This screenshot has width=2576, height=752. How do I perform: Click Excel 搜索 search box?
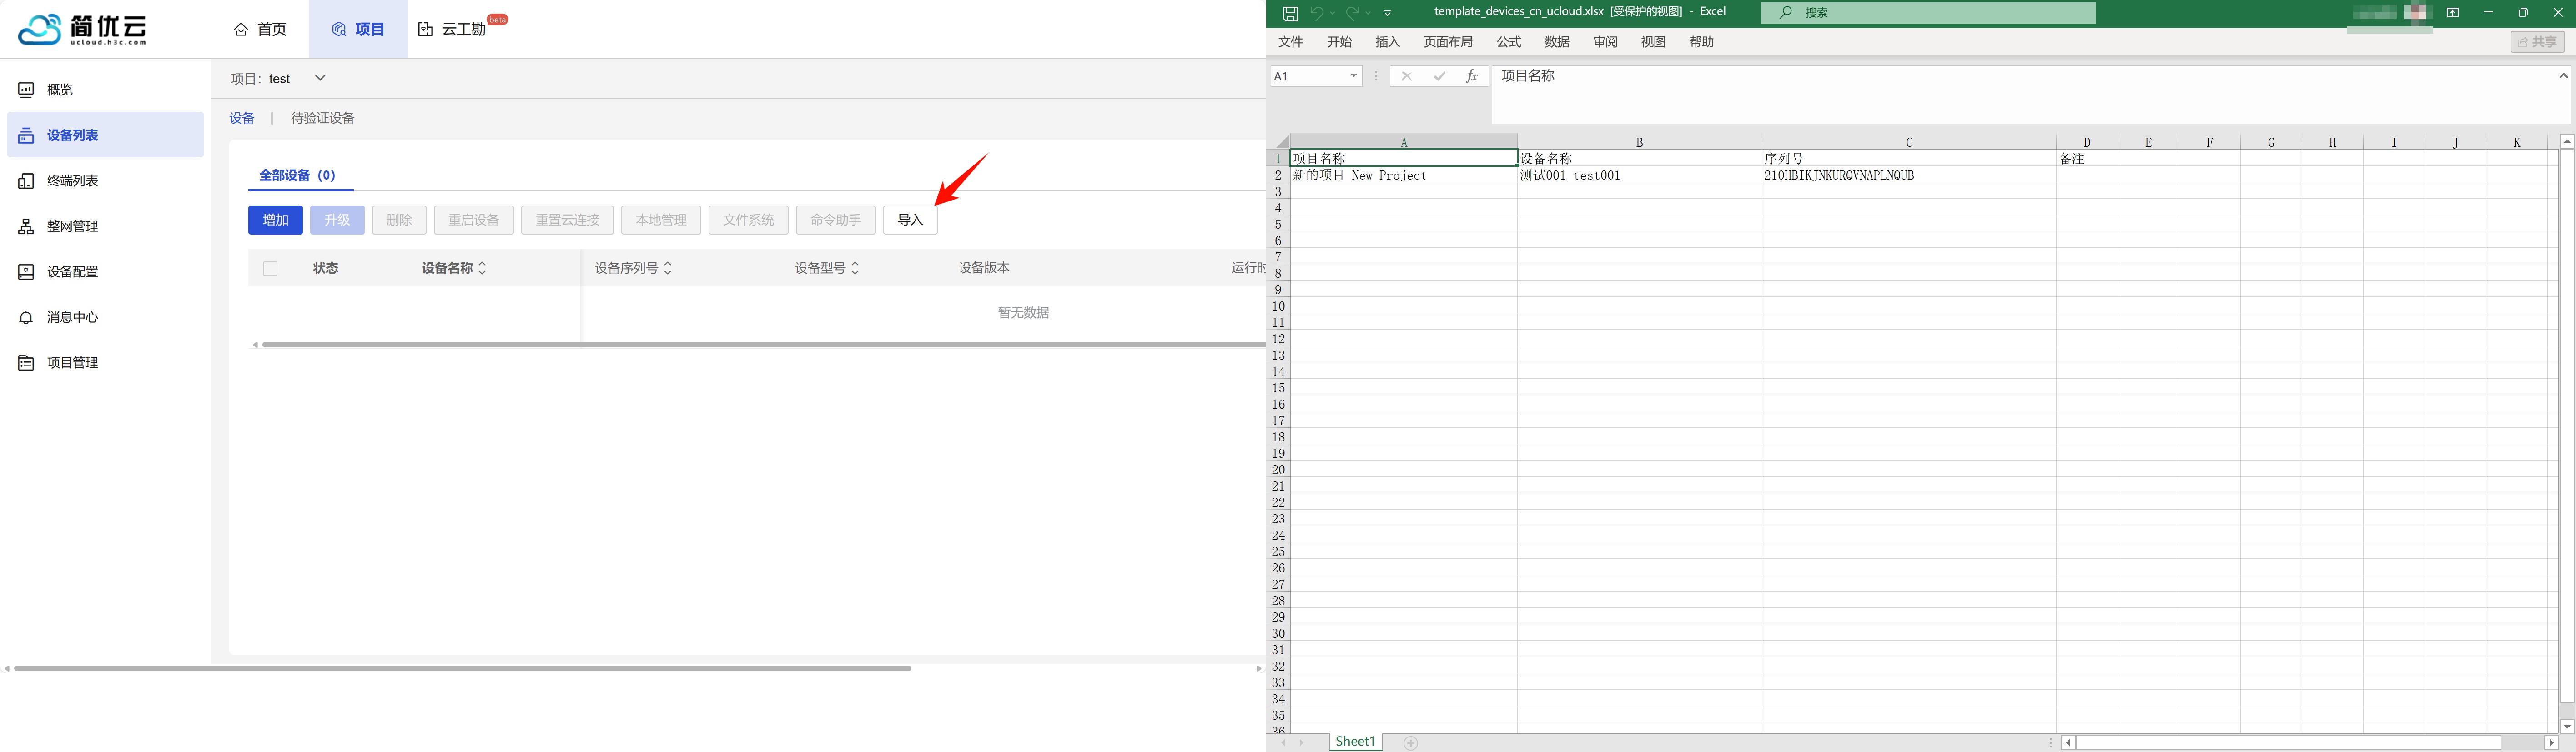[x=1928, y=13]
